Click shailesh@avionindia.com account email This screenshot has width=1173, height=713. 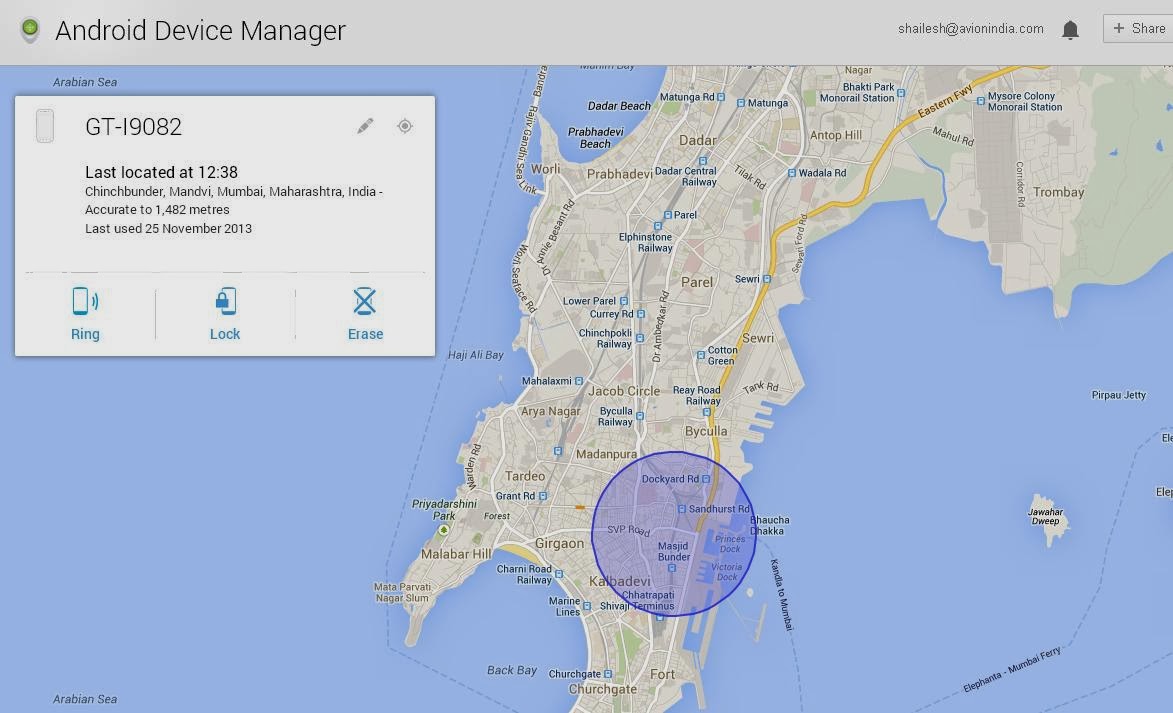[970, 28]
